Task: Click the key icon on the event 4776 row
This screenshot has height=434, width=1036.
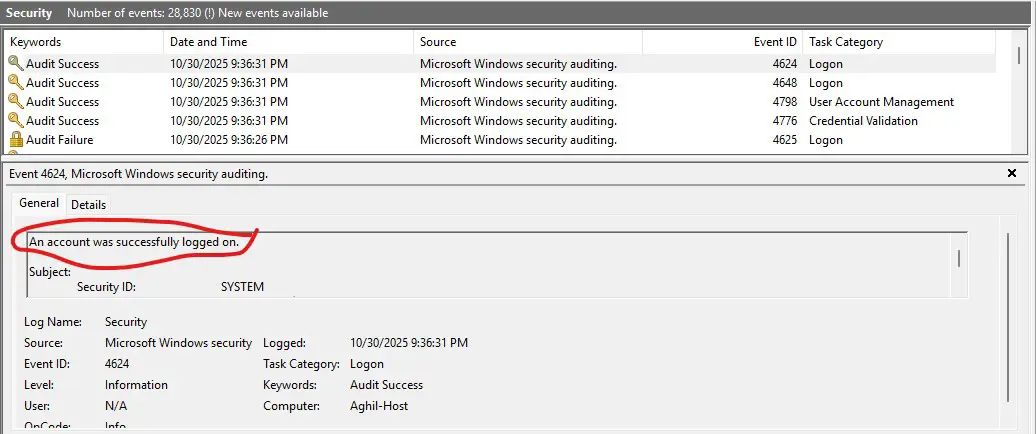Action: coord(15,121)
